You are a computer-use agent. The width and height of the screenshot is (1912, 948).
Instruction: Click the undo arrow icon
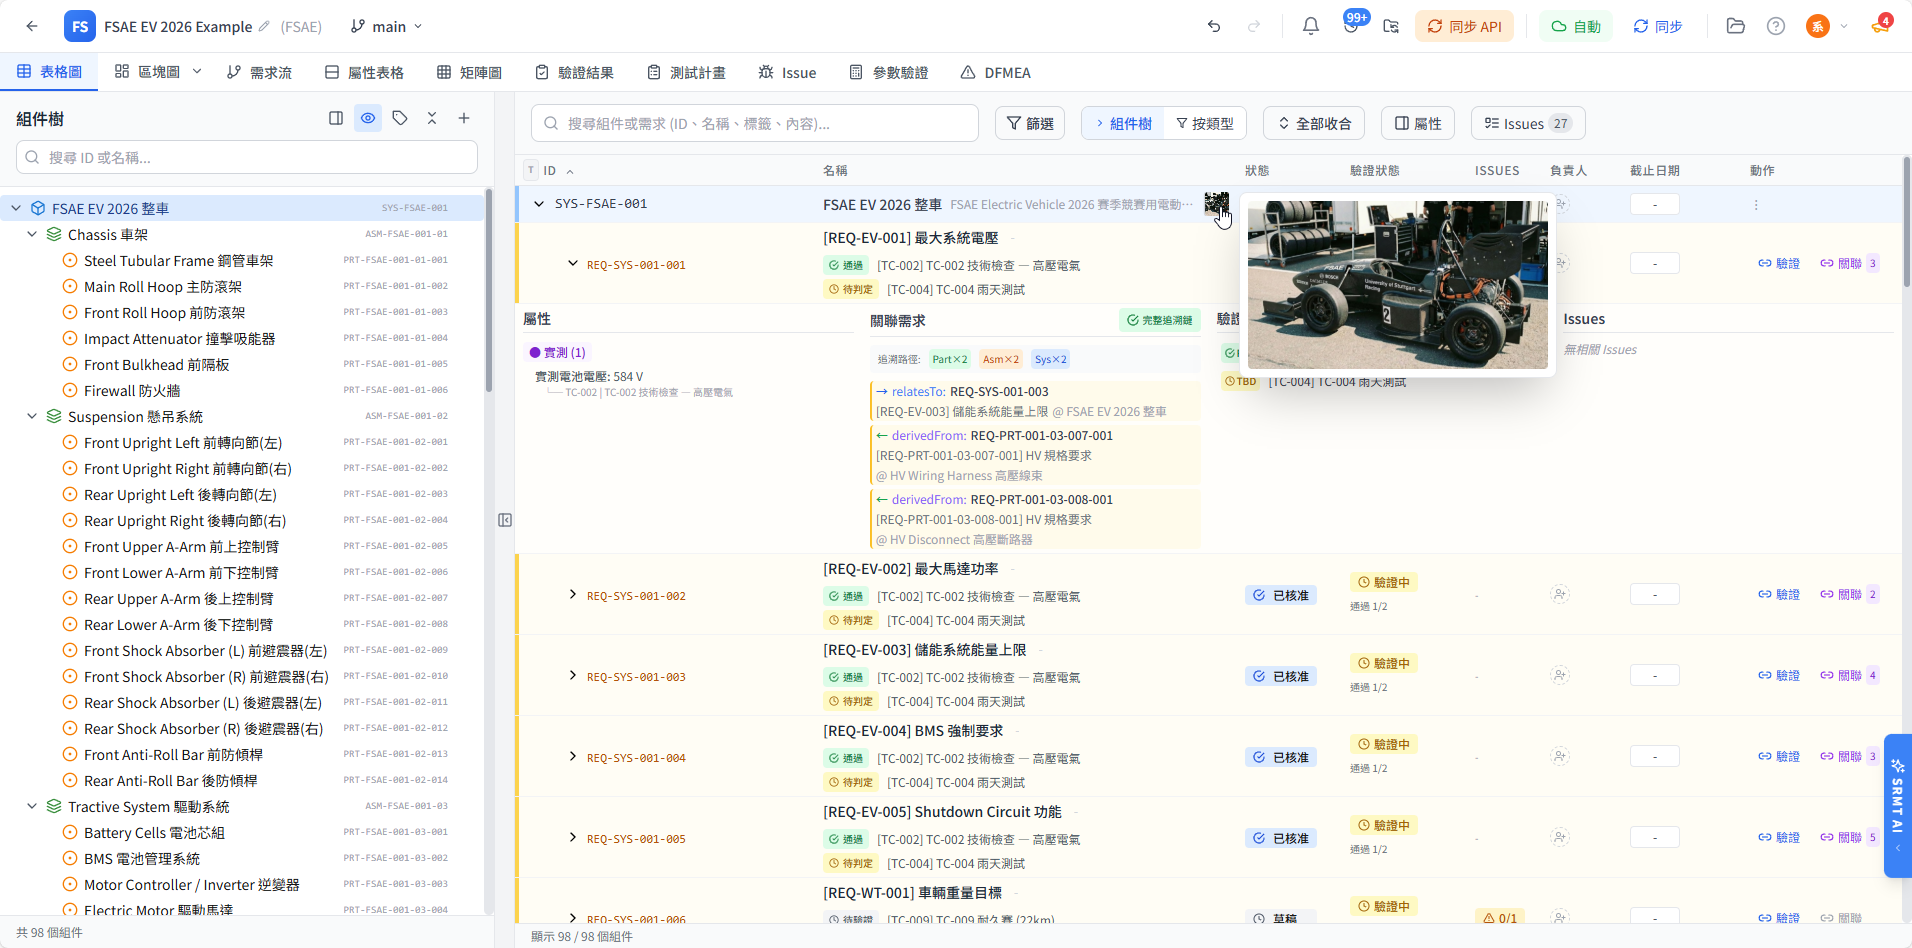pyautogui.click(x=1214, y=26)
